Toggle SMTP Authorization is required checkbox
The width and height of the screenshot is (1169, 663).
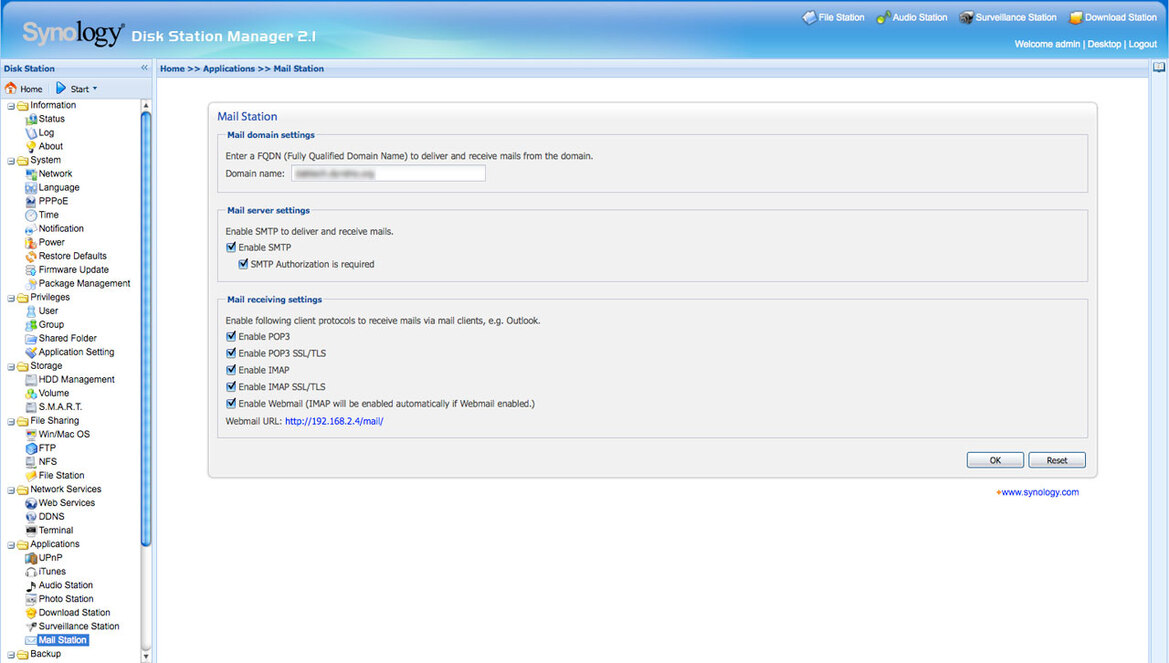243,263
